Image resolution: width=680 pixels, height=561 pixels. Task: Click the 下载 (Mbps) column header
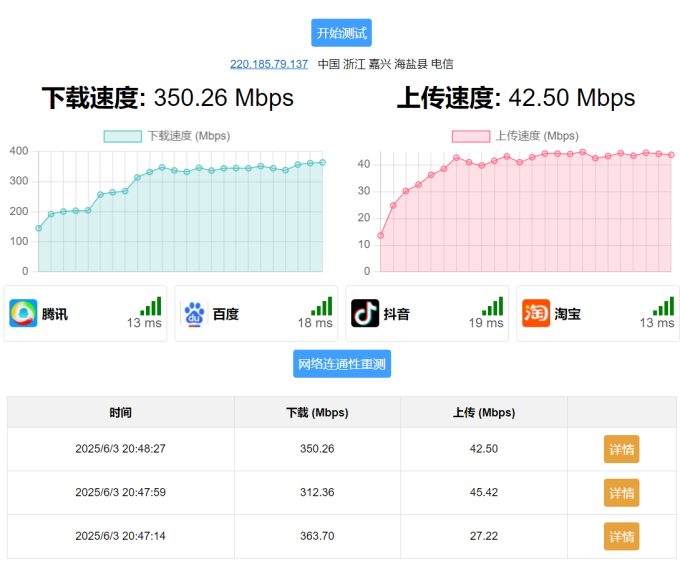(x=317, y=412)
